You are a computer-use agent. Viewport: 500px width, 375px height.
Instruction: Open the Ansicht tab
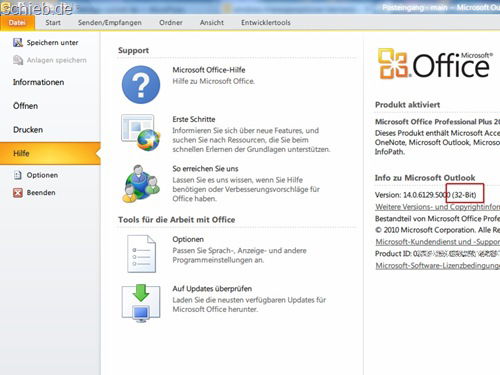[212, 23]
